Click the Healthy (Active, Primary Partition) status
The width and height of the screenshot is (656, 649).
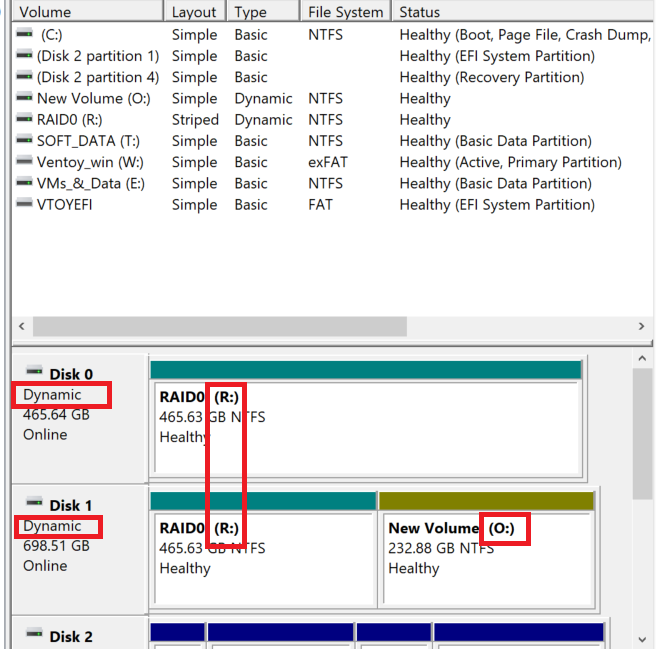pyautogui.click(x=510, y=162)
